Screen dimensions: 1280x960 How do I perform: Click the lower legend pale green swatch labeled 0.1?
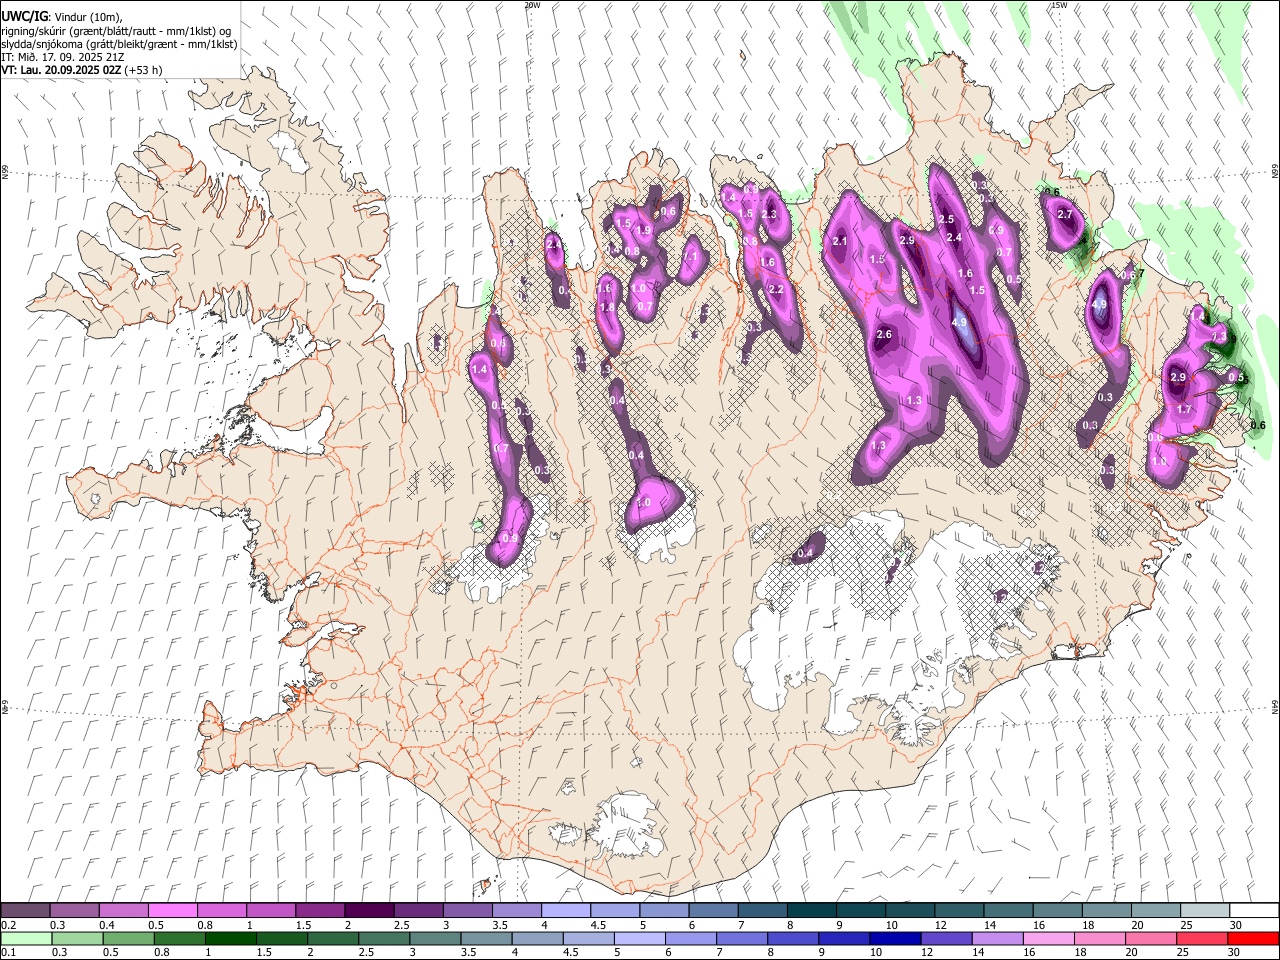pos(27,938)
